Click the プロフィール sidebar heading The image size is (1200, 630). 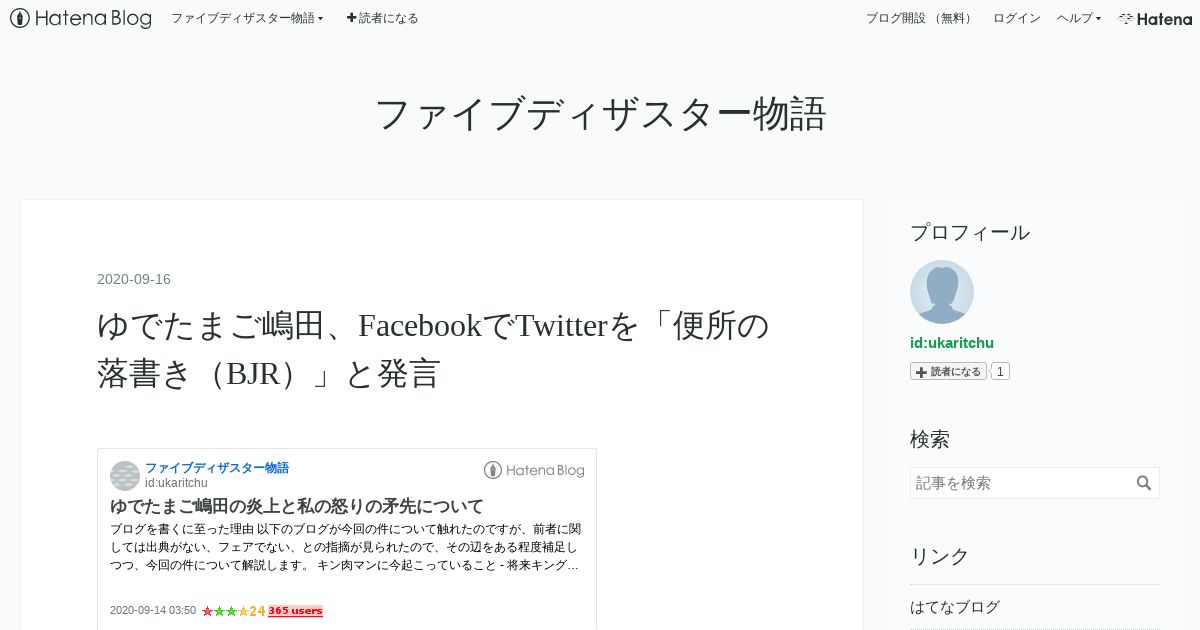point(970,233)
